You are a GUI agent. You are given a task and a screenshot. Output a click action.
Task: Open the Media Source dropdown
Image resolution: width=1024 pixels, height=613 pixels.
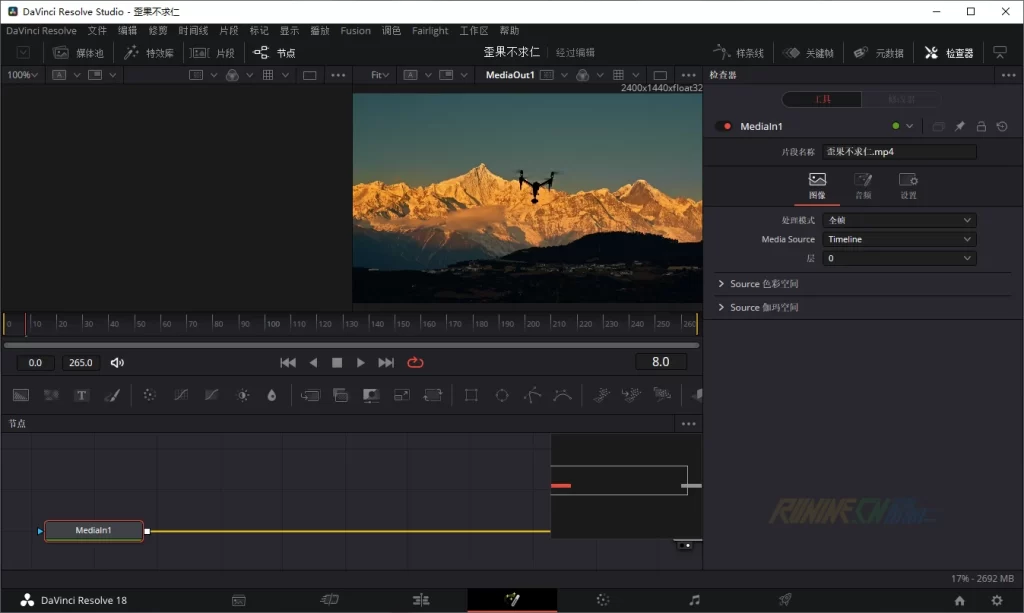click(899, 240)
